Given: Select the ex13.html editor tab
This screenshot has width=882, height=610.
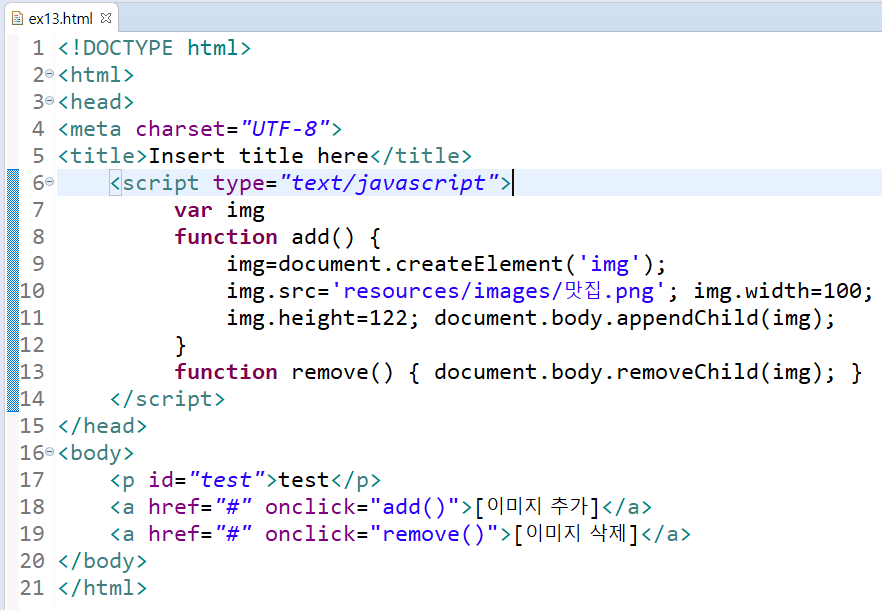Looking at the screenshot, I should click(61, 19).
